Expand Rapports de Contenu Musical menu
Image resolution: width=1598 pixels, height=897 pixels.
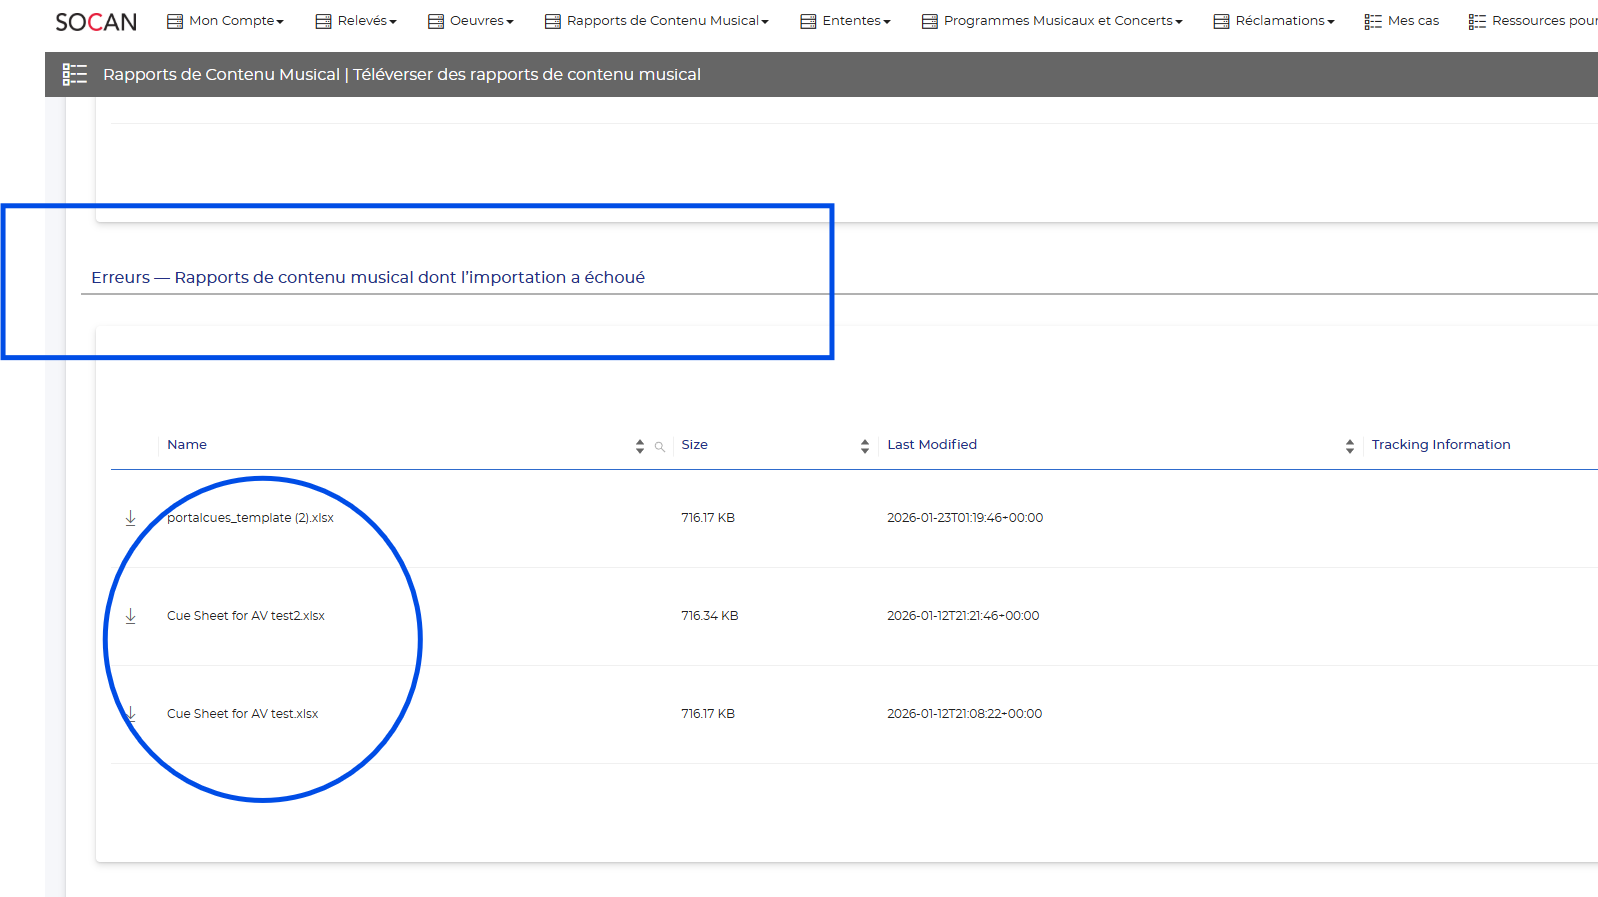pyautogui.click(x=657, y=21)
